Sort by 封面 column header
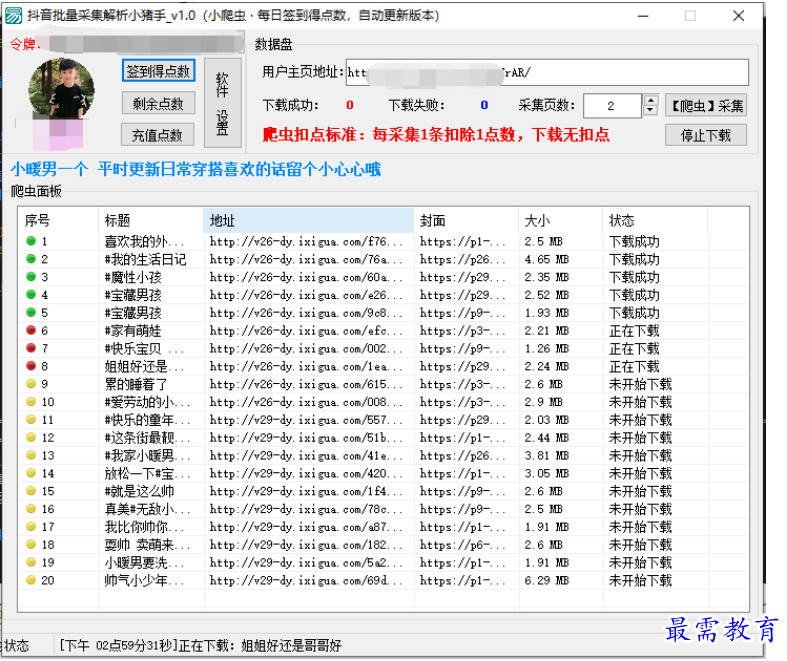787x661 pixels. [466, 220]
